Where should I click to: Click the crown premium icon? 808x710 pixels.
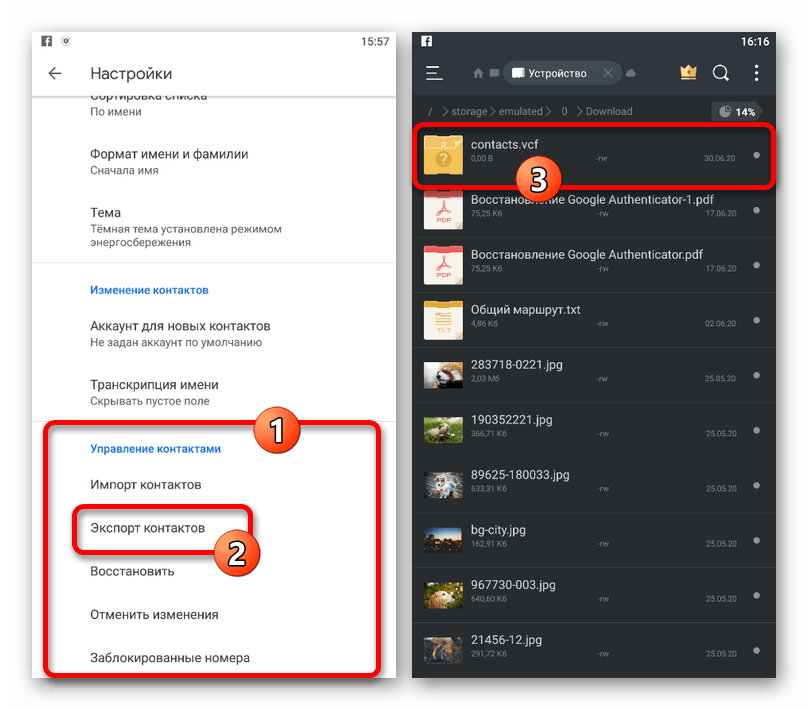(x=688, y=73)
